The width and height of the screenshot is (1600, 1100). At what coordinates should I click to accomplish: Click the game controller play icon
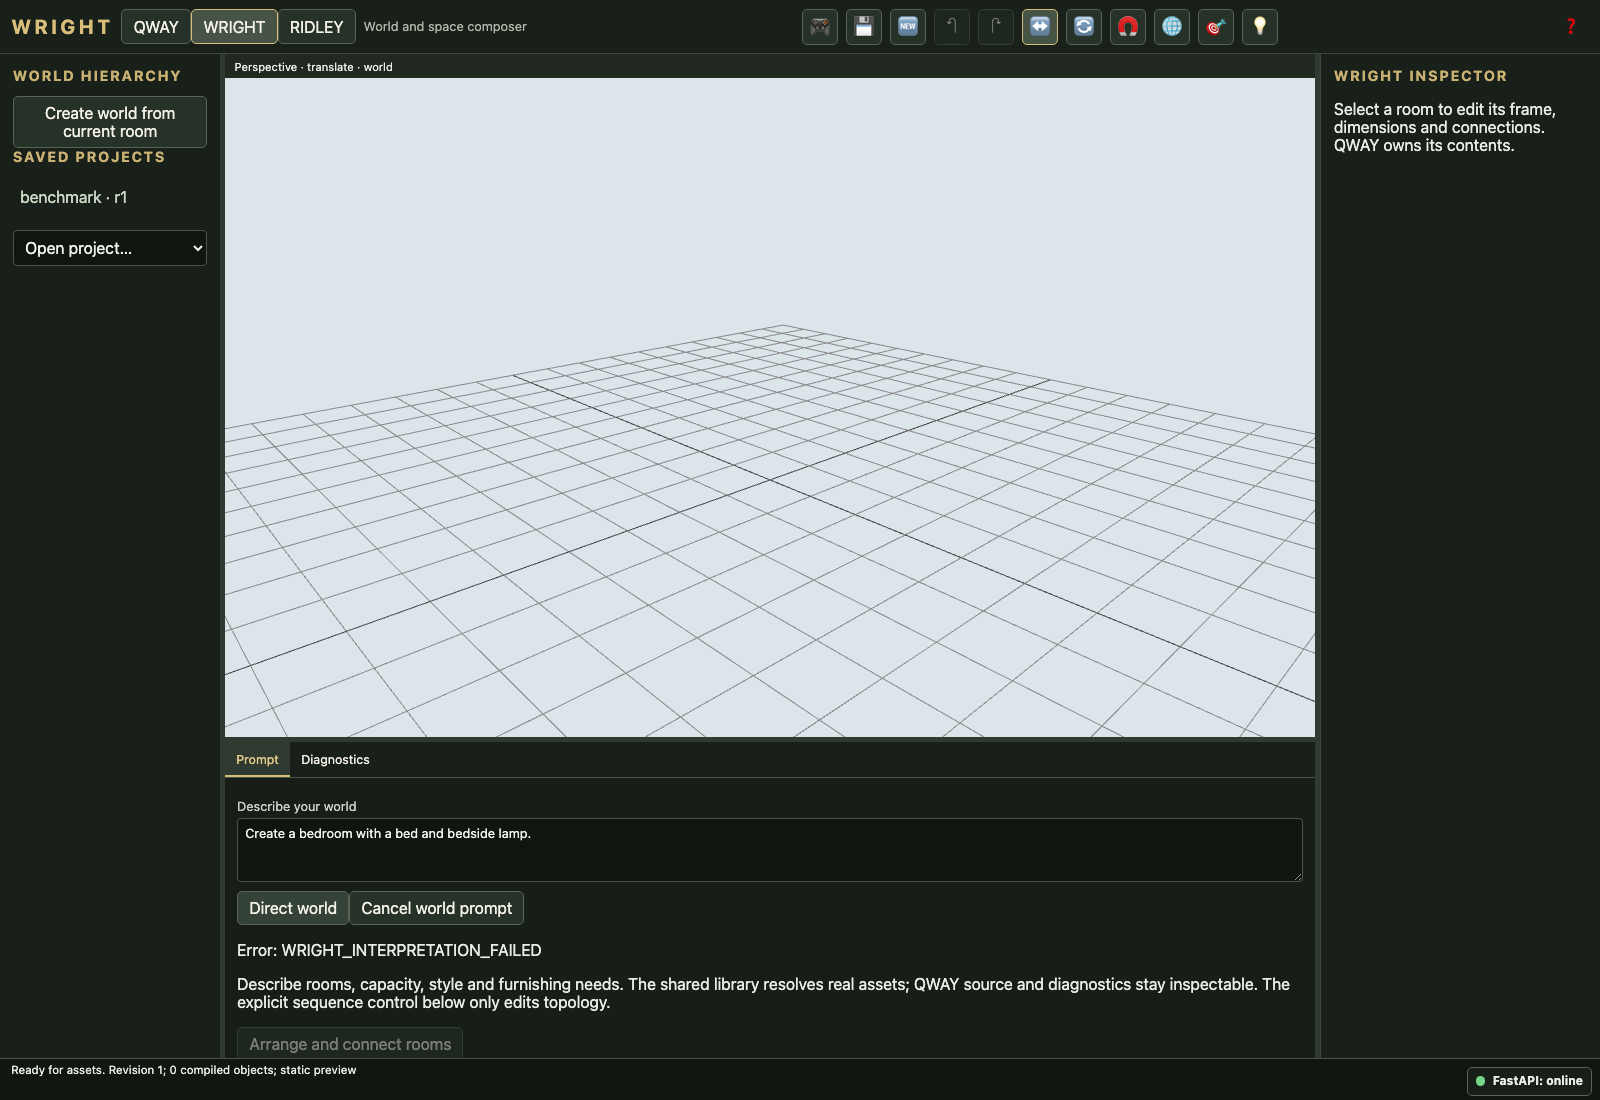coord(820,27)
